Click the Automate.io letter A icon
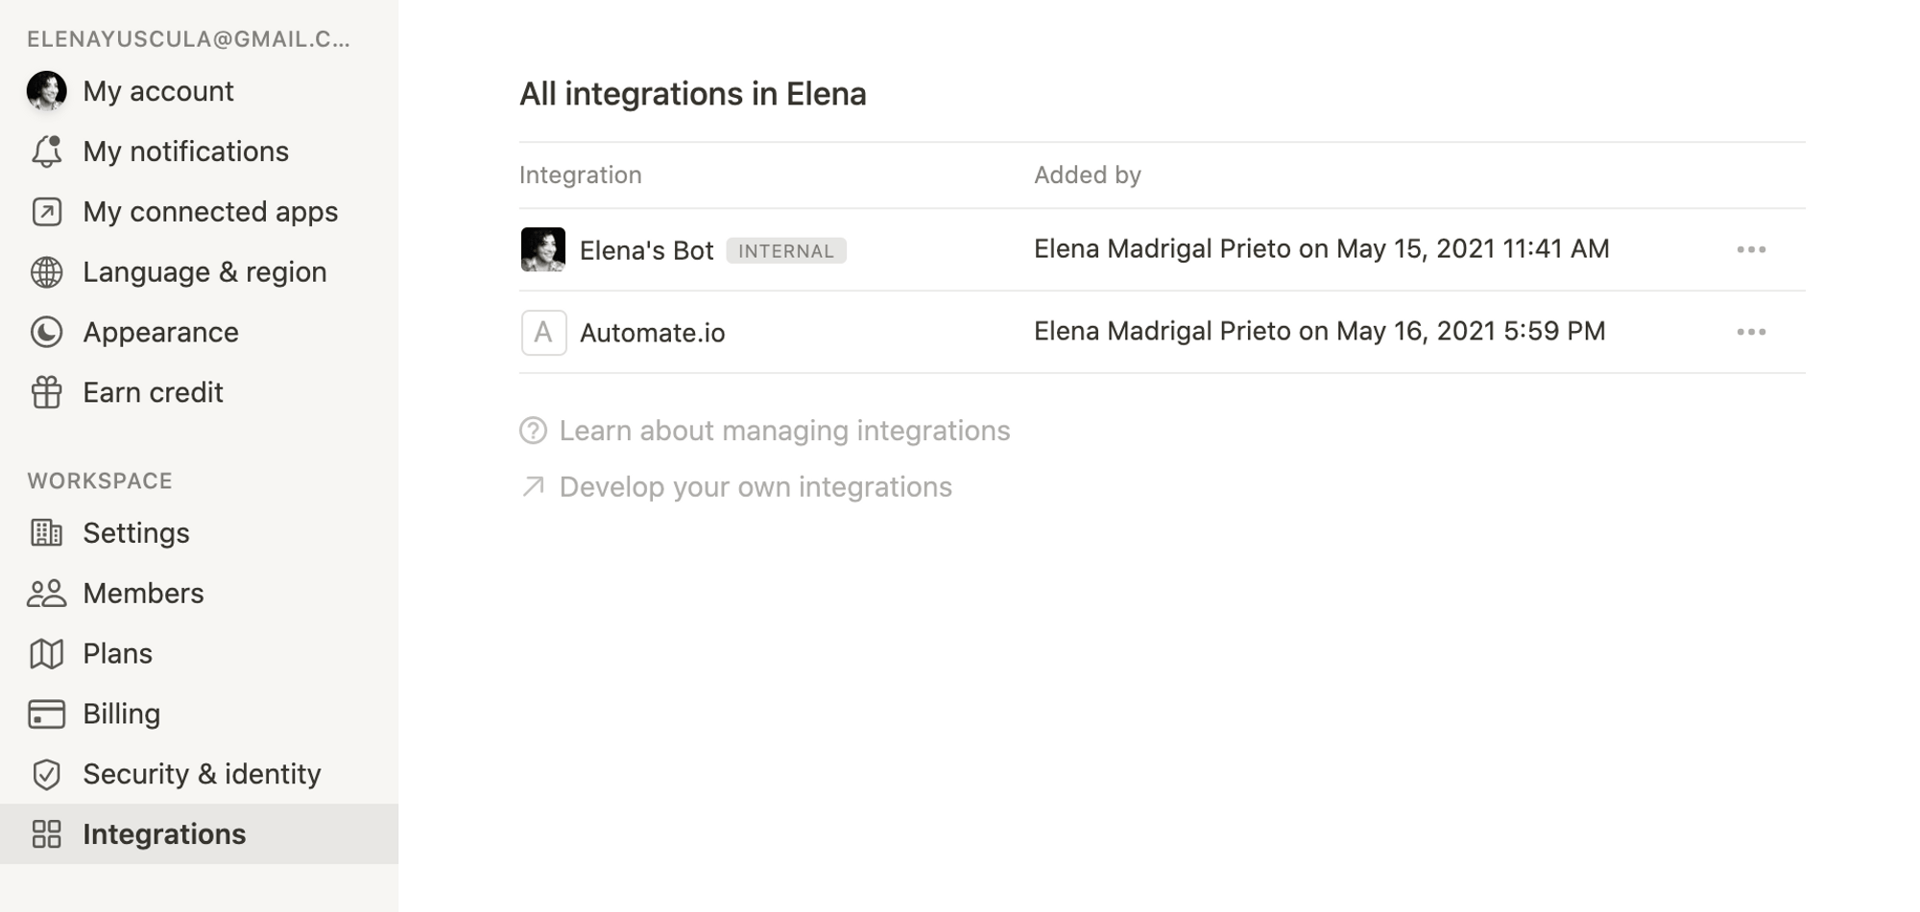This screenshot has width=1920, height=912. pos(543,332)
